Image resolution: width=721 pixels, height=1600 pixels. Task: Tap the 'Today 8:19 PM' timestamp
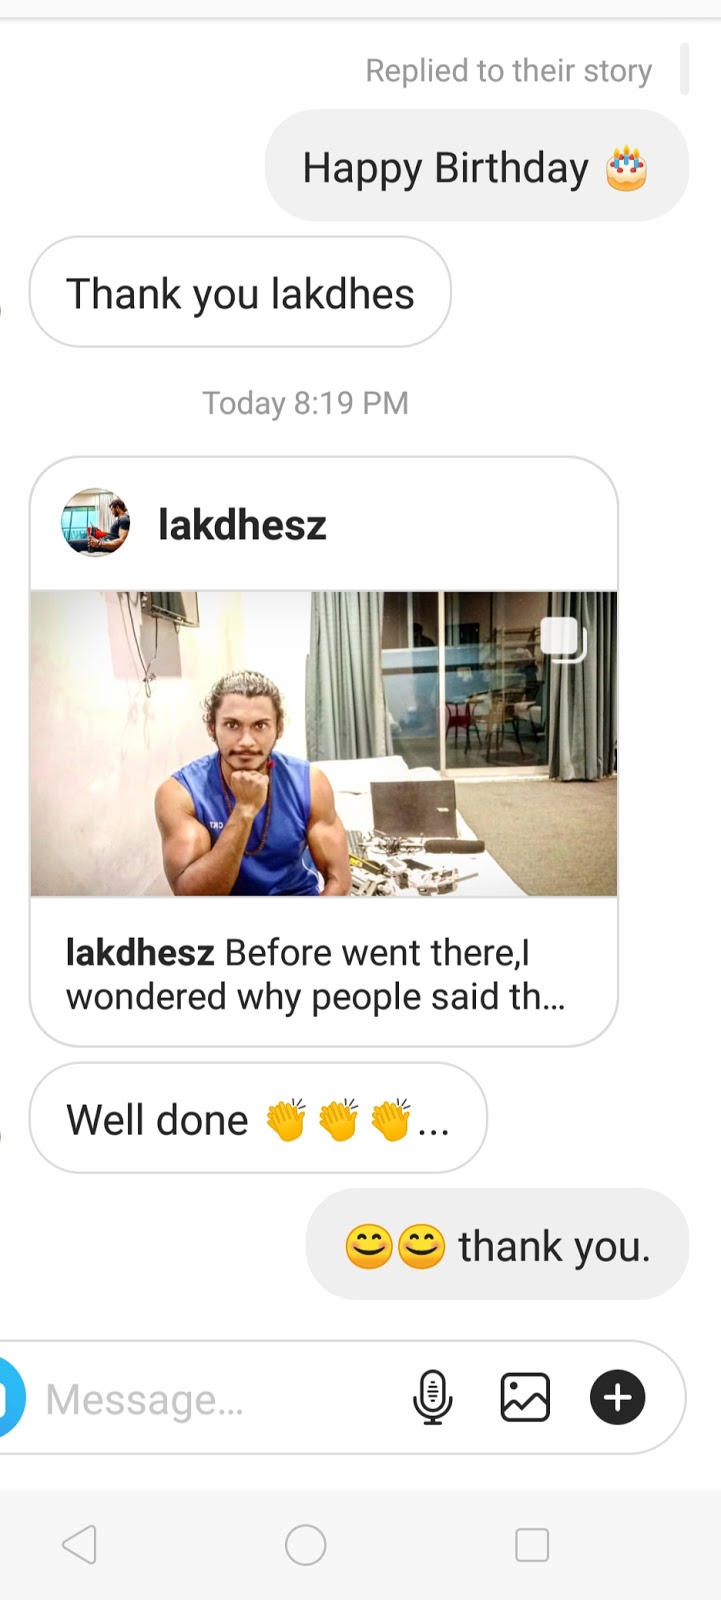(305, 403)
